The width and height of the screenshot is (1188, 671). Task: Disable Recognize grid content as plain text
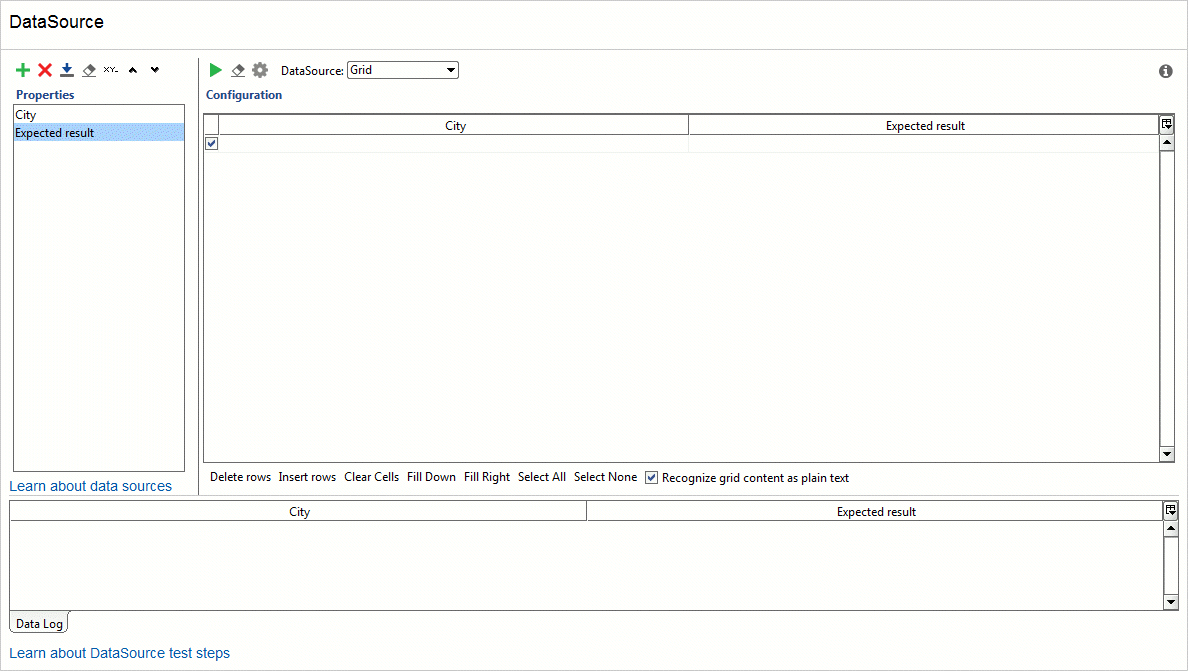point(651,477)
